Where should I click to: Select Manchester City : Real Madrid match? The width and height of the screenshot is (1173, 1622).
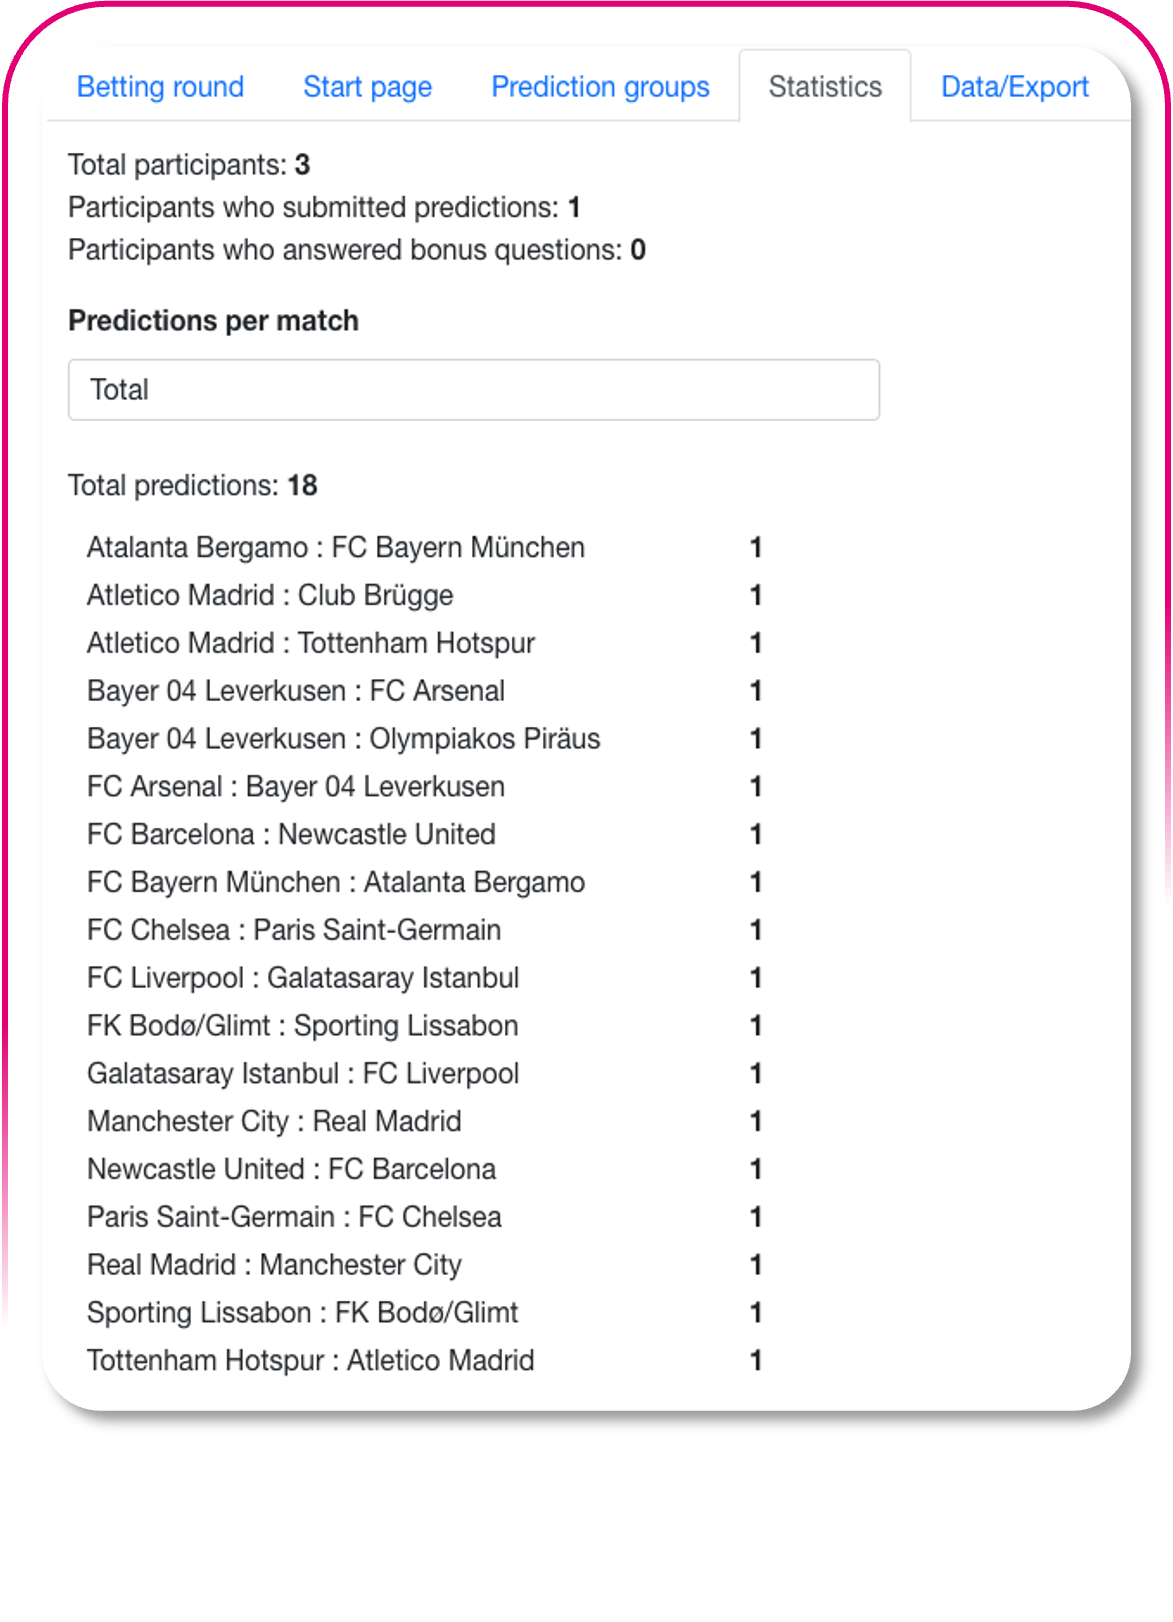pyautogui.click(x=274, y=1122)
